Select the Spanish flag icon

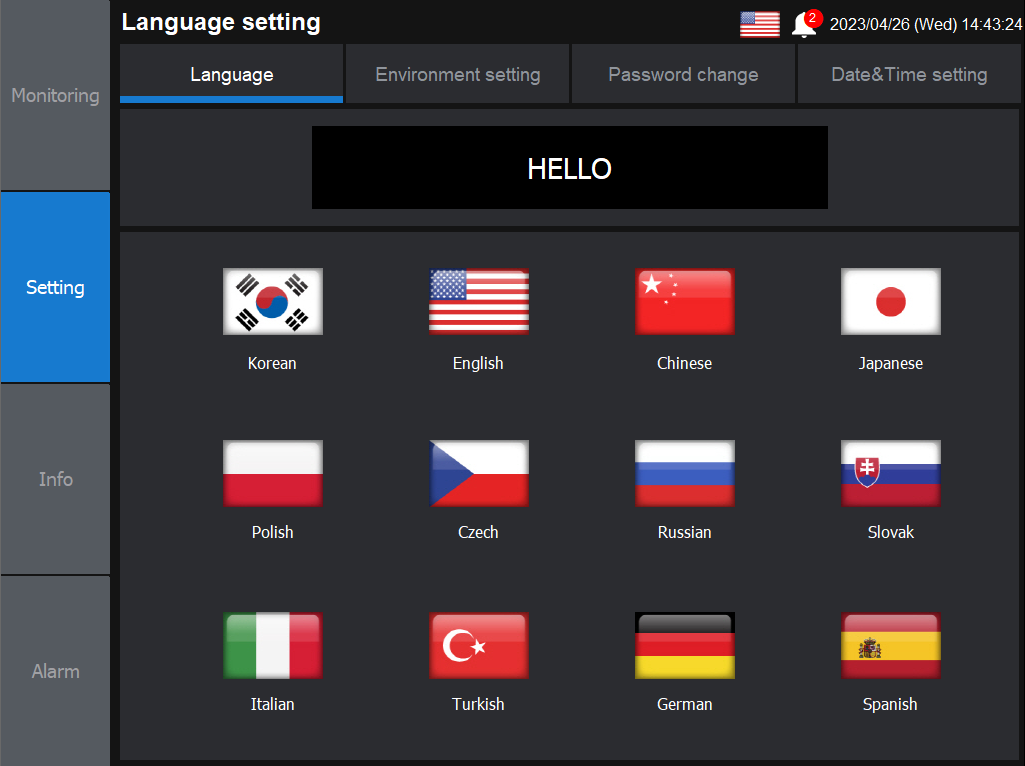point(890,645)
